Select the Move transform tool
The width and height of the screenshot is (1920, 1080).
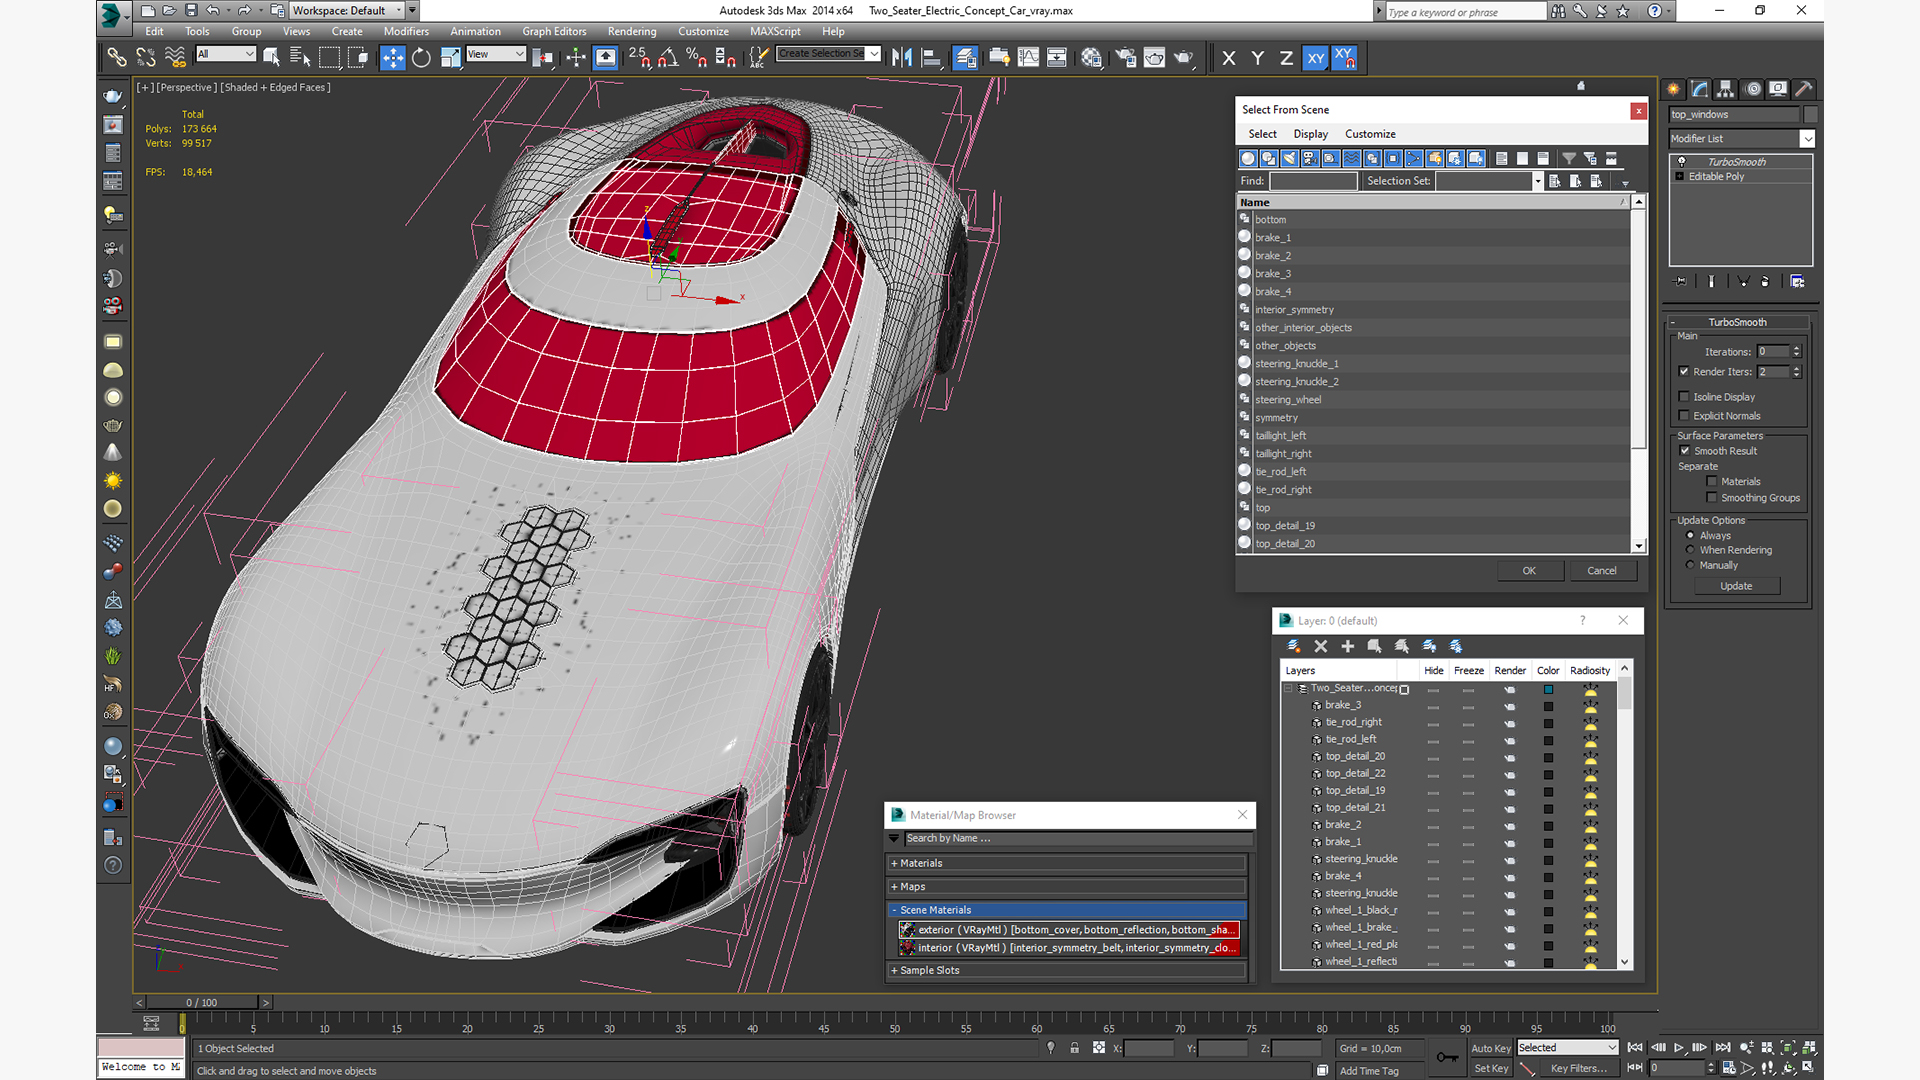click(x=392, y=58)
